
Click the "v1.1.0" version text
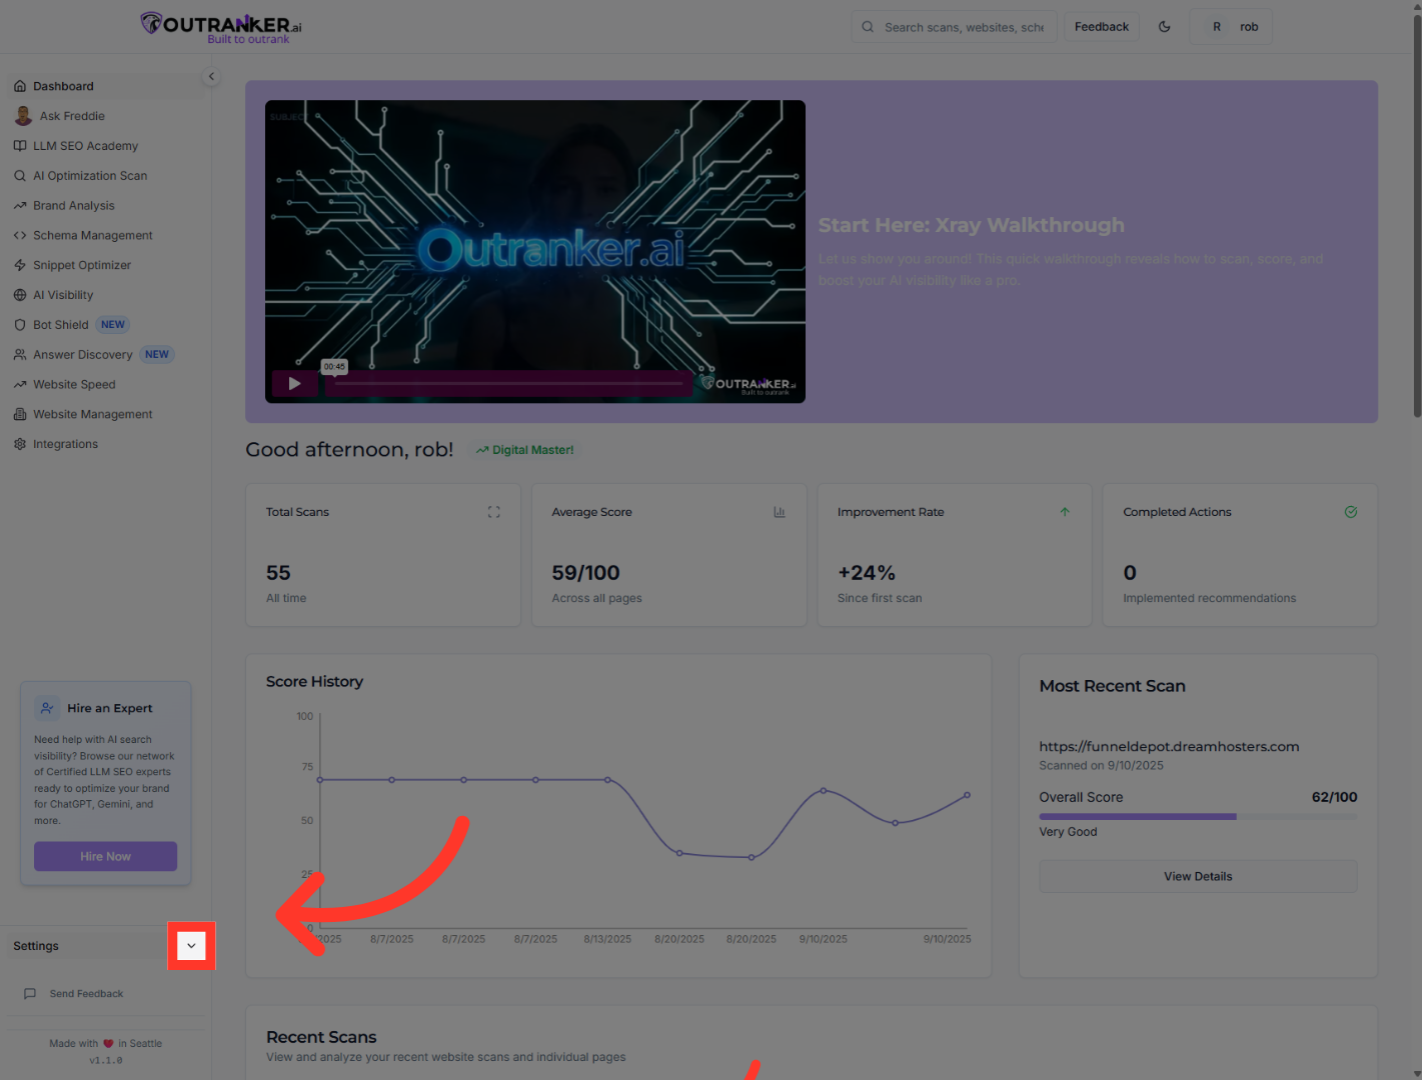coord(106,1060)
